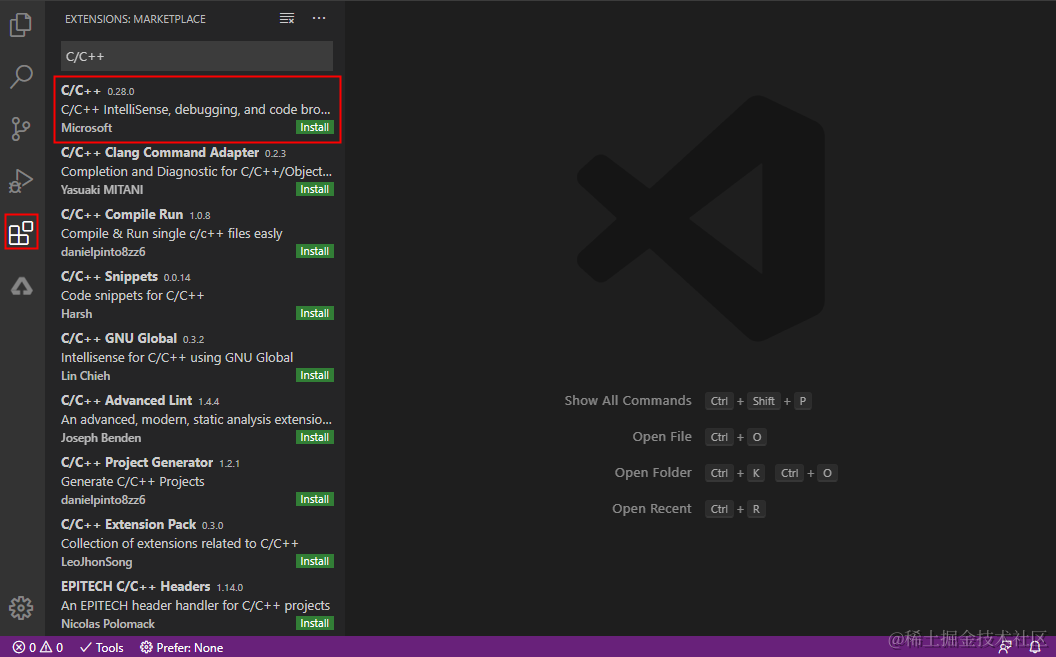Screen dimensions: 1056x657
Task: Open the Extensions view icon
Action: pos(21,232)
